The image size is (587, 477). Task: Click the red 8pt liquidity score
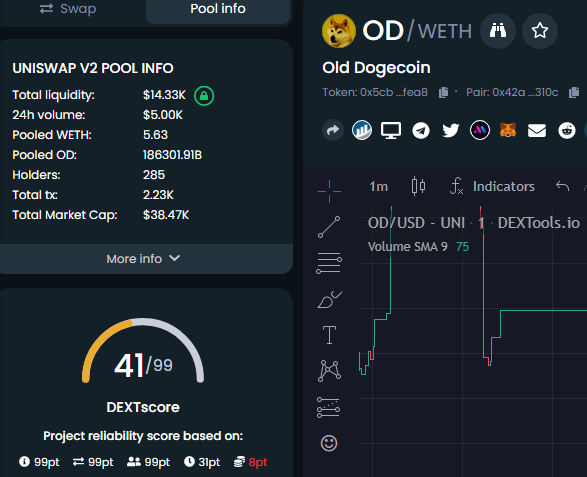[x=250, y=462]
